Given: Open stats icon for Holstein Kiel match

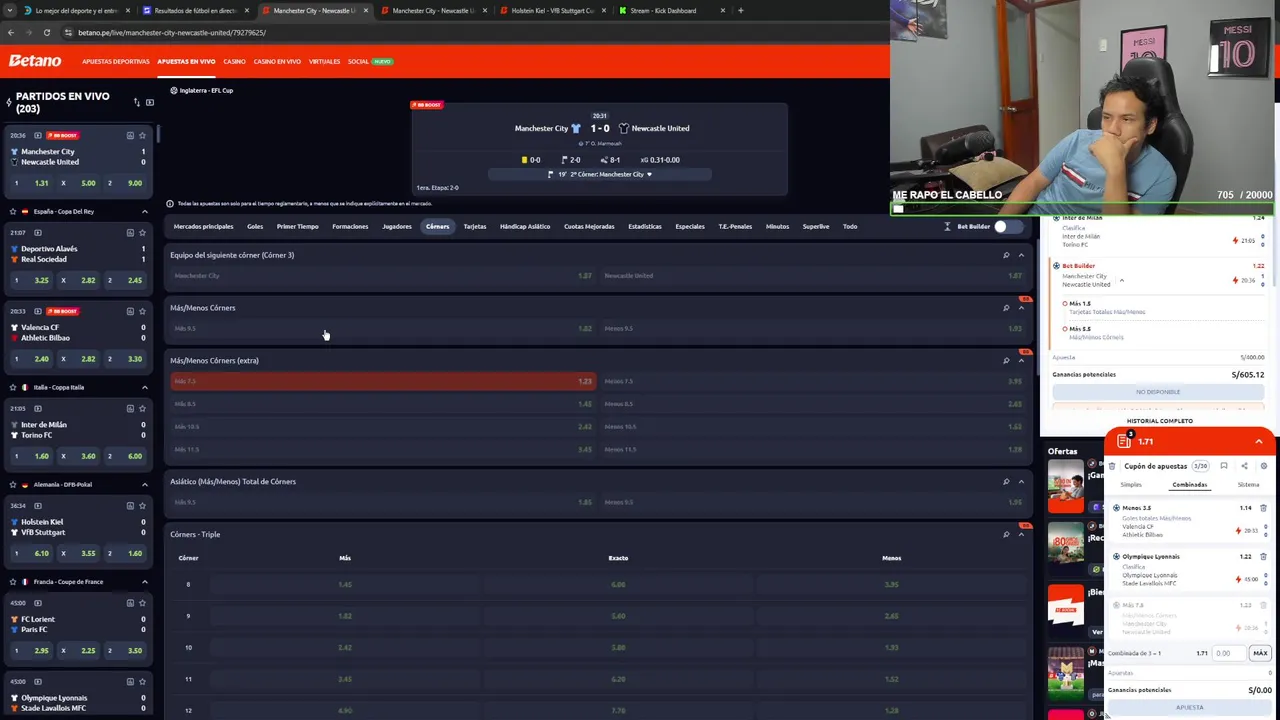Looking at the screenshot, I should [x=130, y=506].
